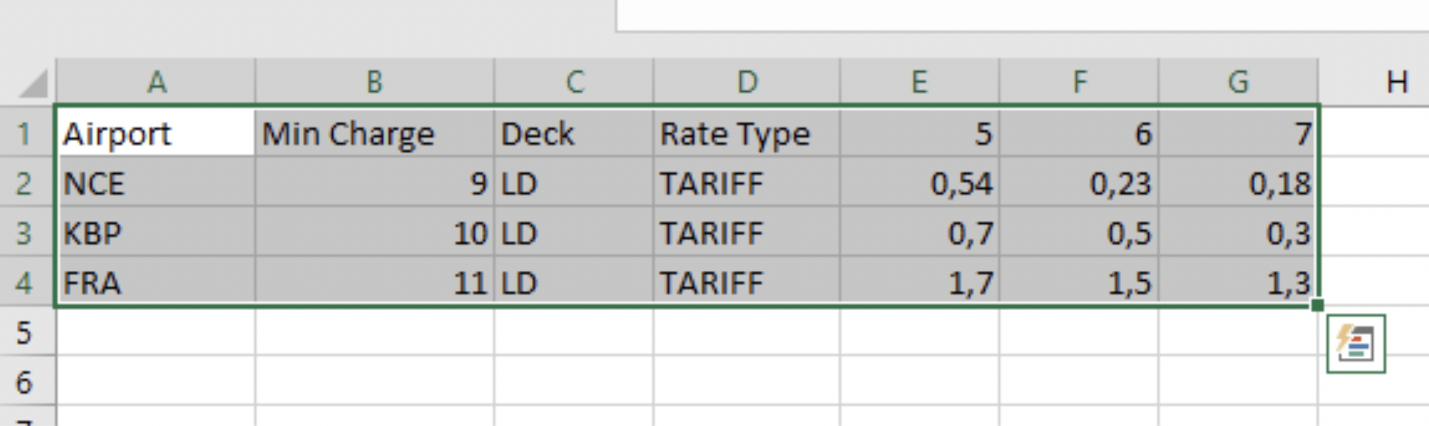Select row 5 header
The image size is (1429, 426).
tap(26, 333)
